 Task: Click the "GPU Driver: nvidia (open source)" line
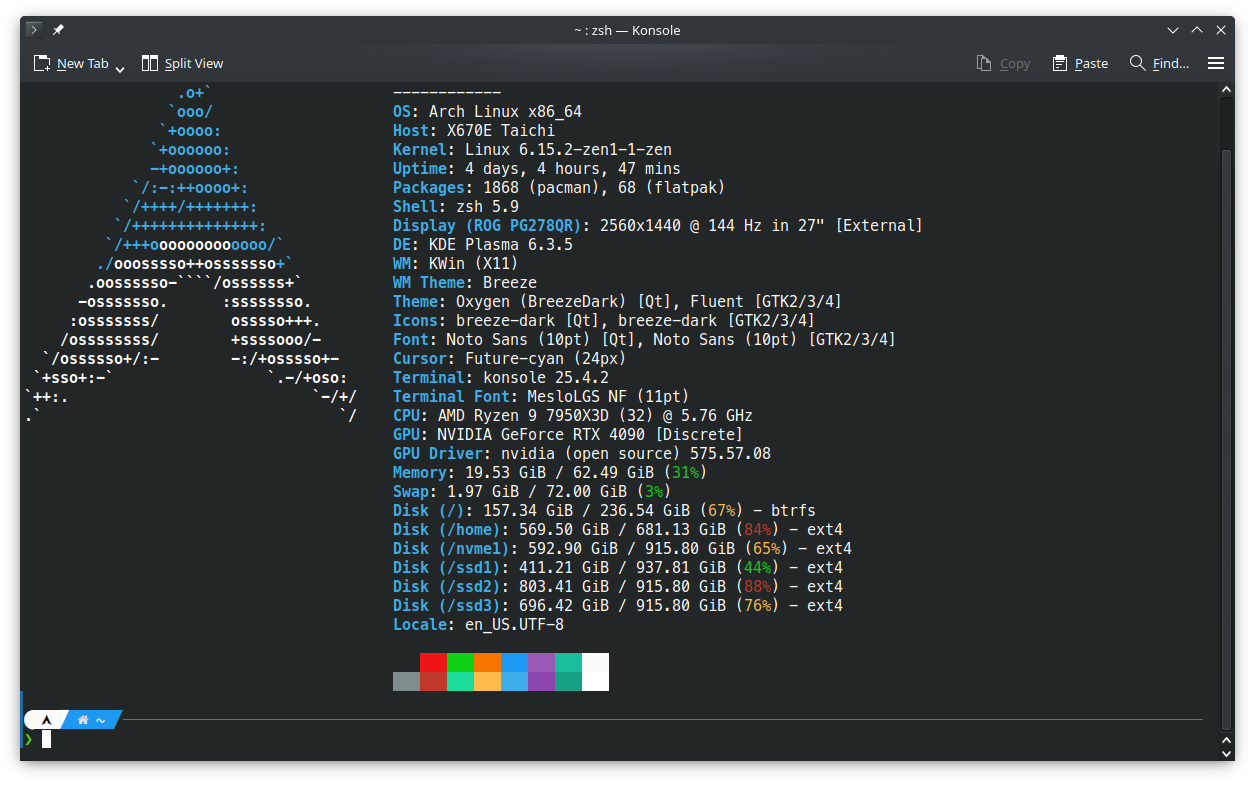click(x=582, y=453)
